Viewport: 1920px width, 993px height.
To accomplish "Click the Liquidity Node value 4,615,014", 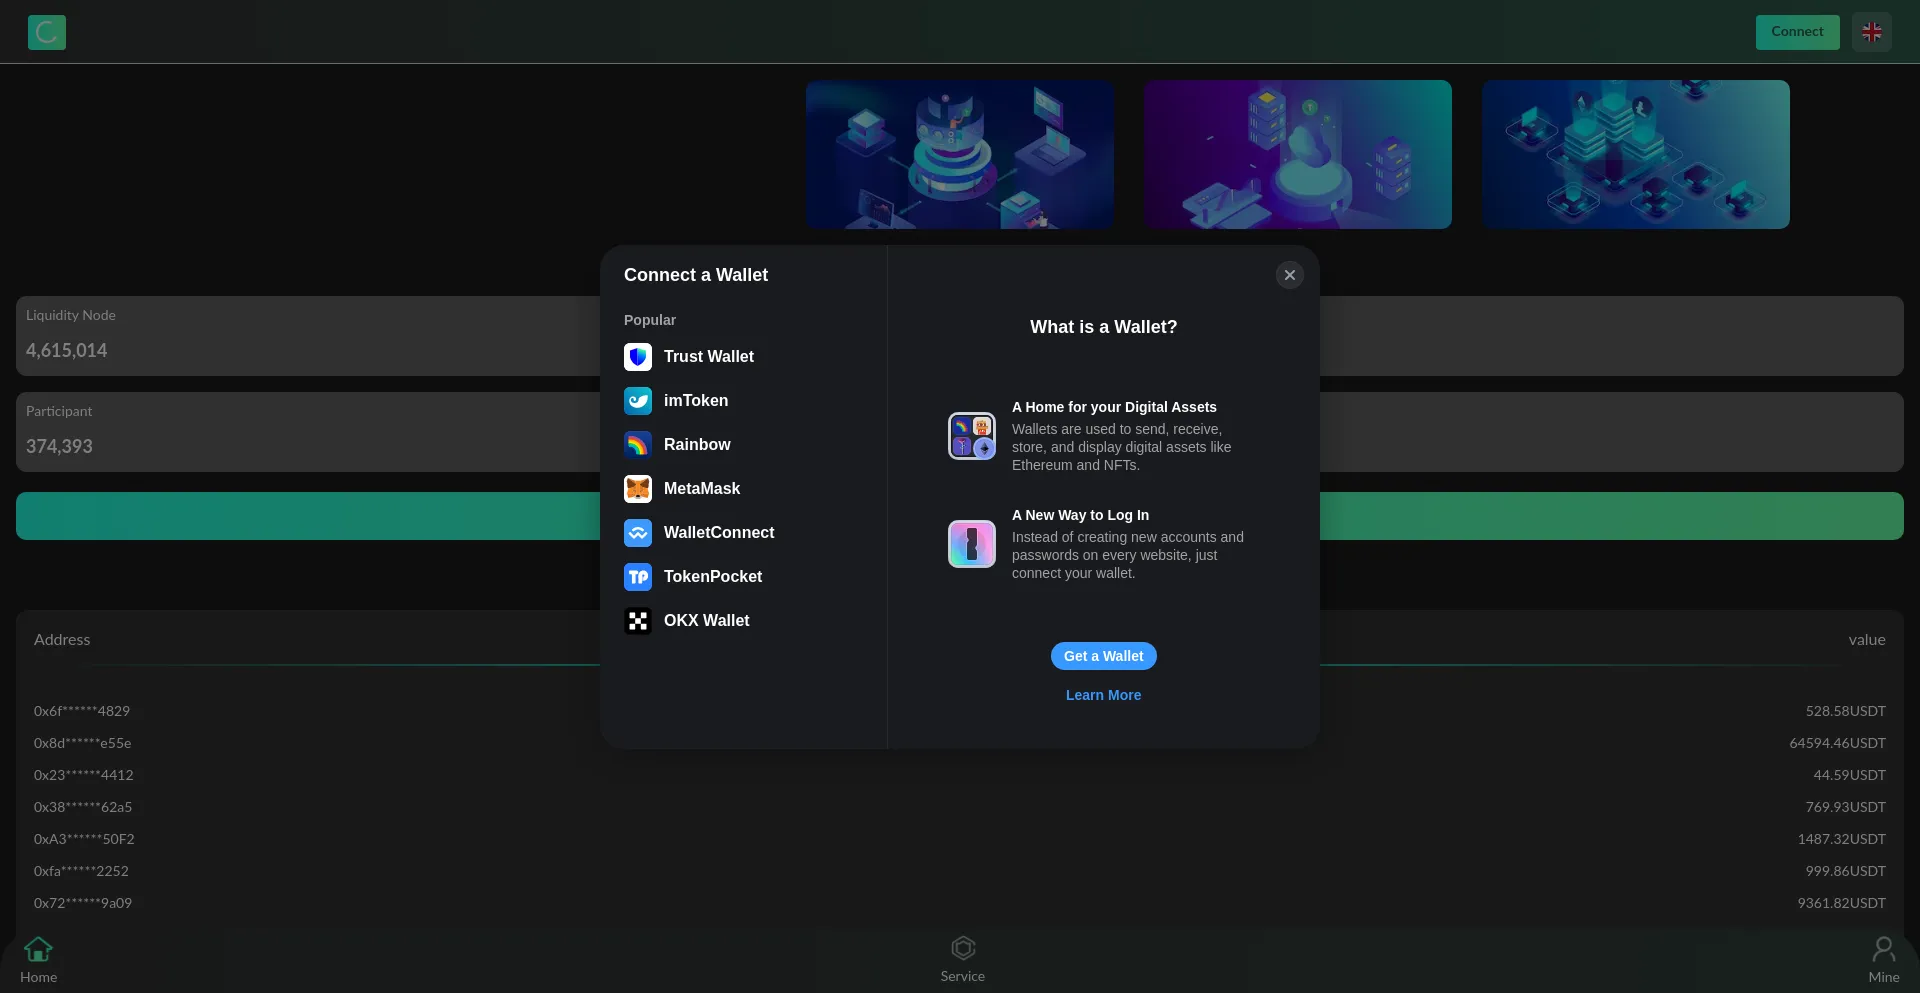I will pyautogui.click(x=67, y=351).
